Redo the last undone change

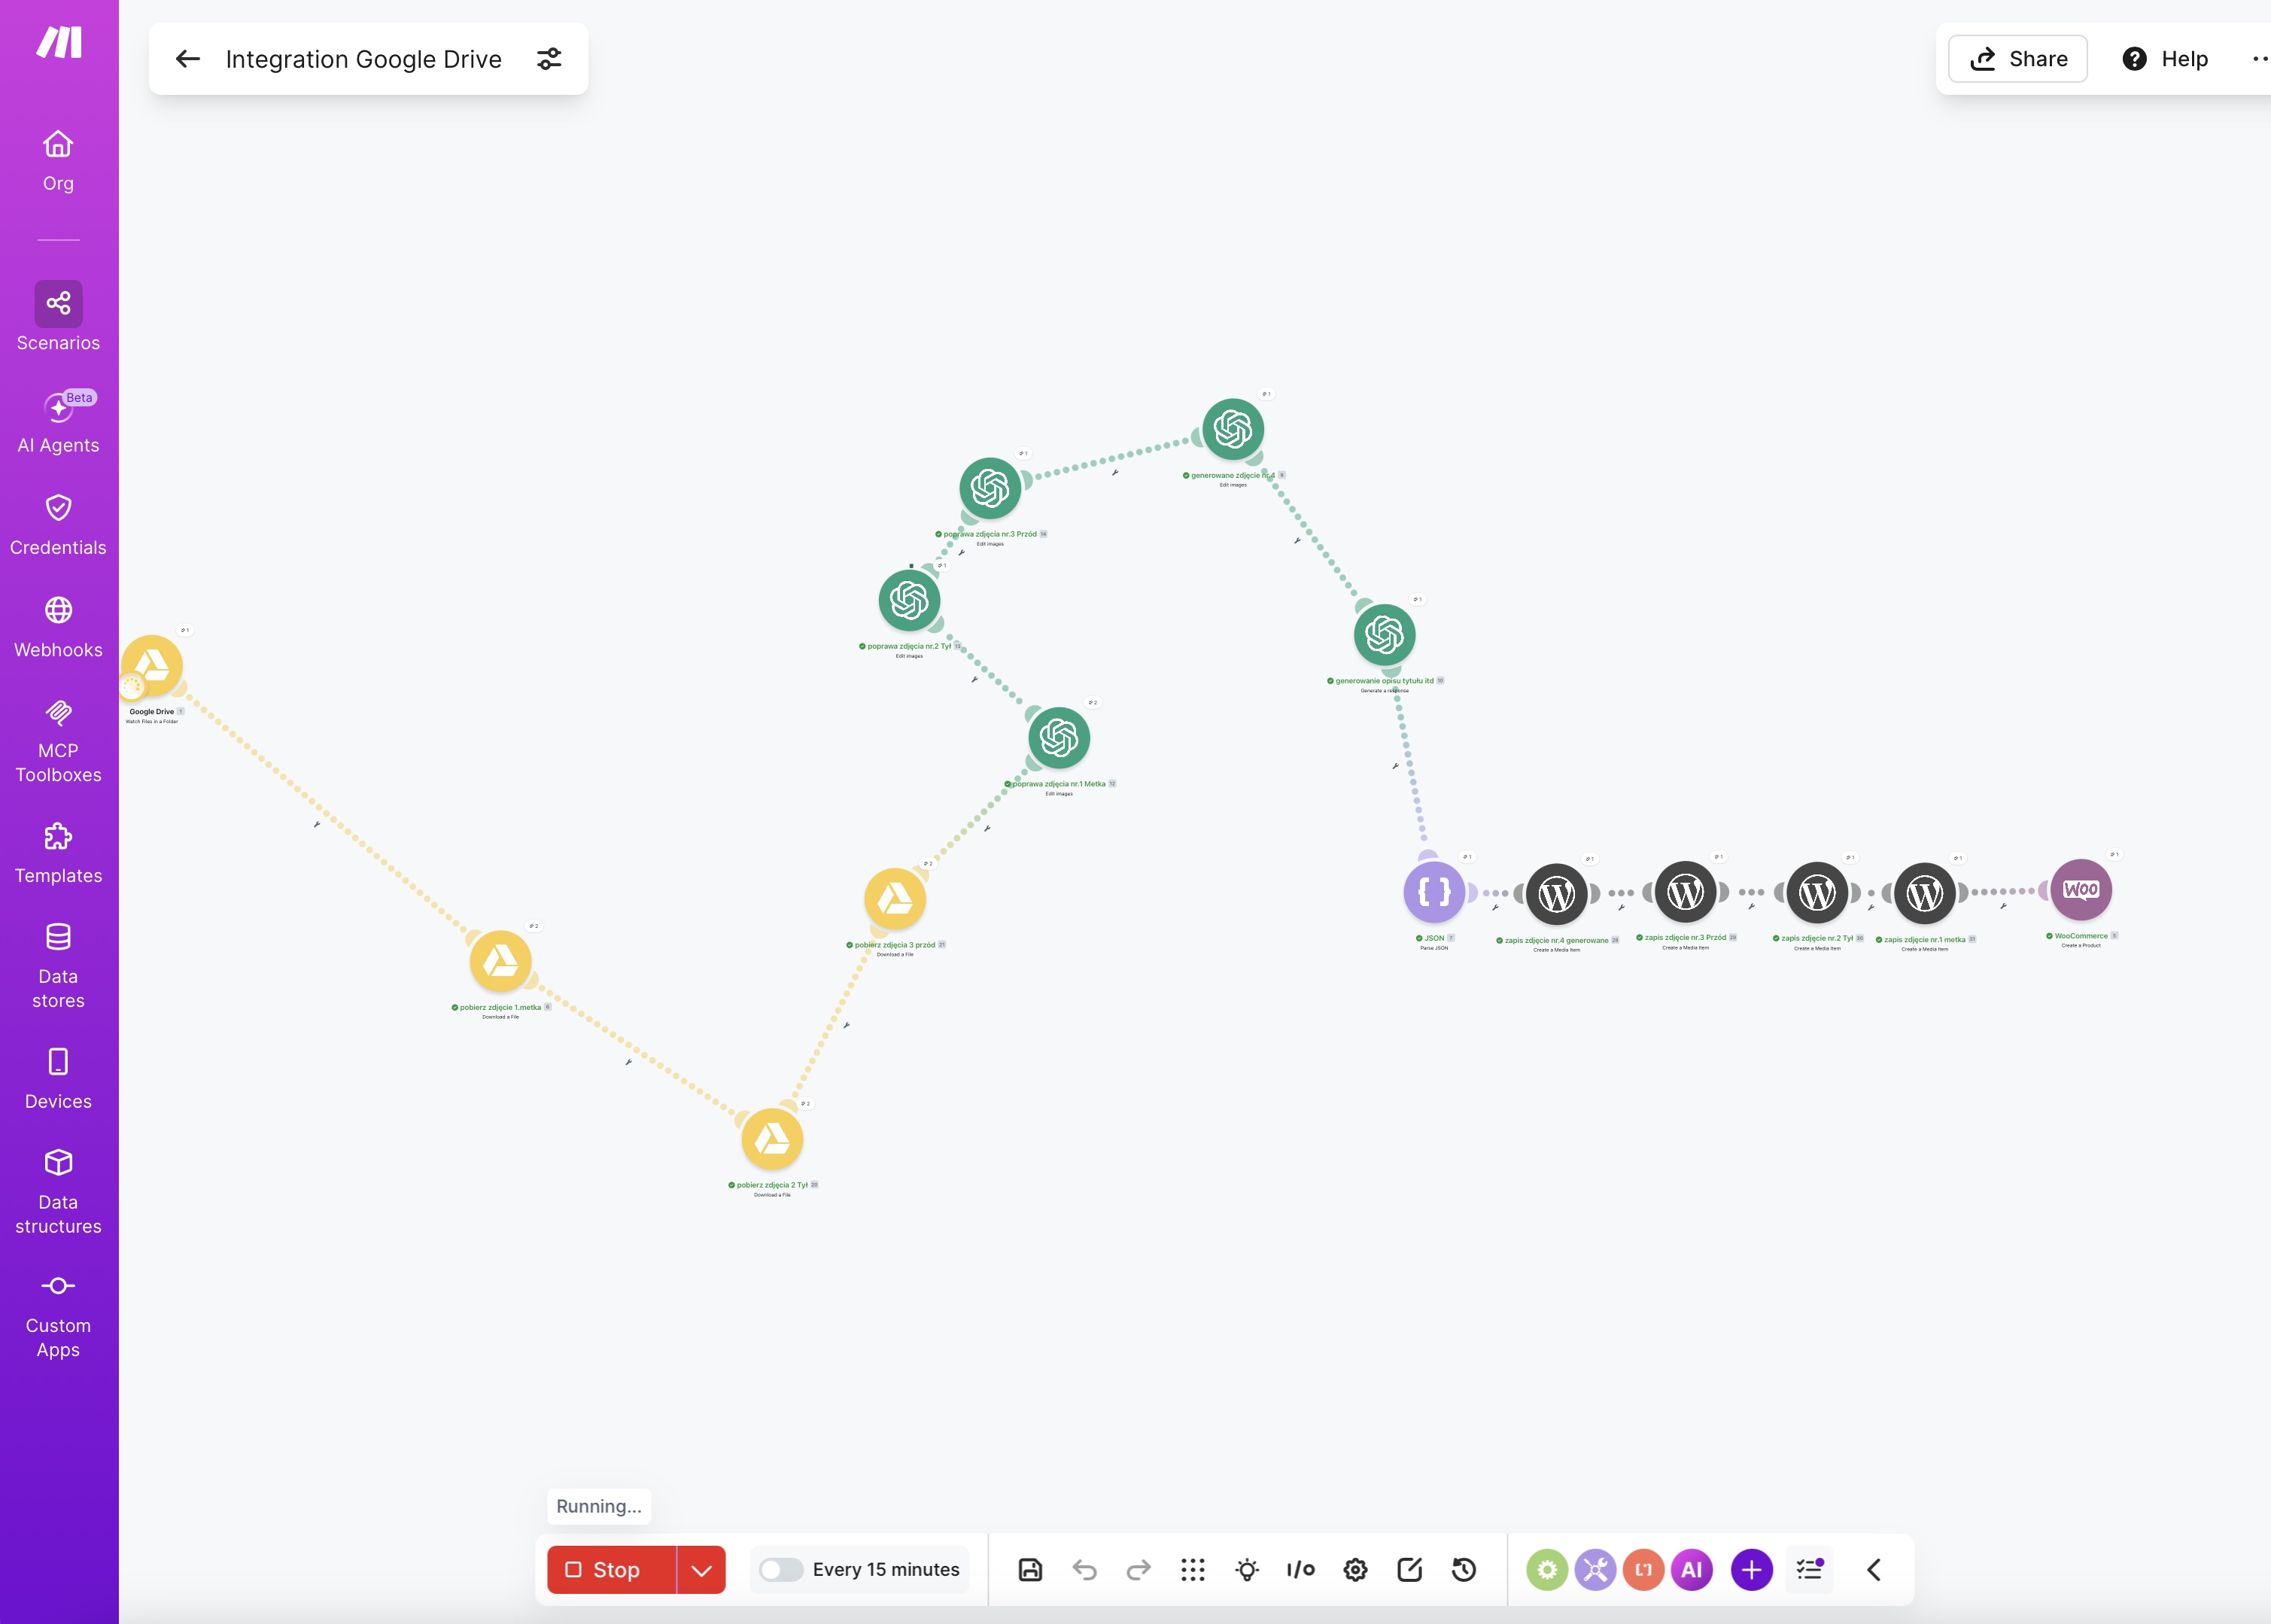point(1139,1570)
